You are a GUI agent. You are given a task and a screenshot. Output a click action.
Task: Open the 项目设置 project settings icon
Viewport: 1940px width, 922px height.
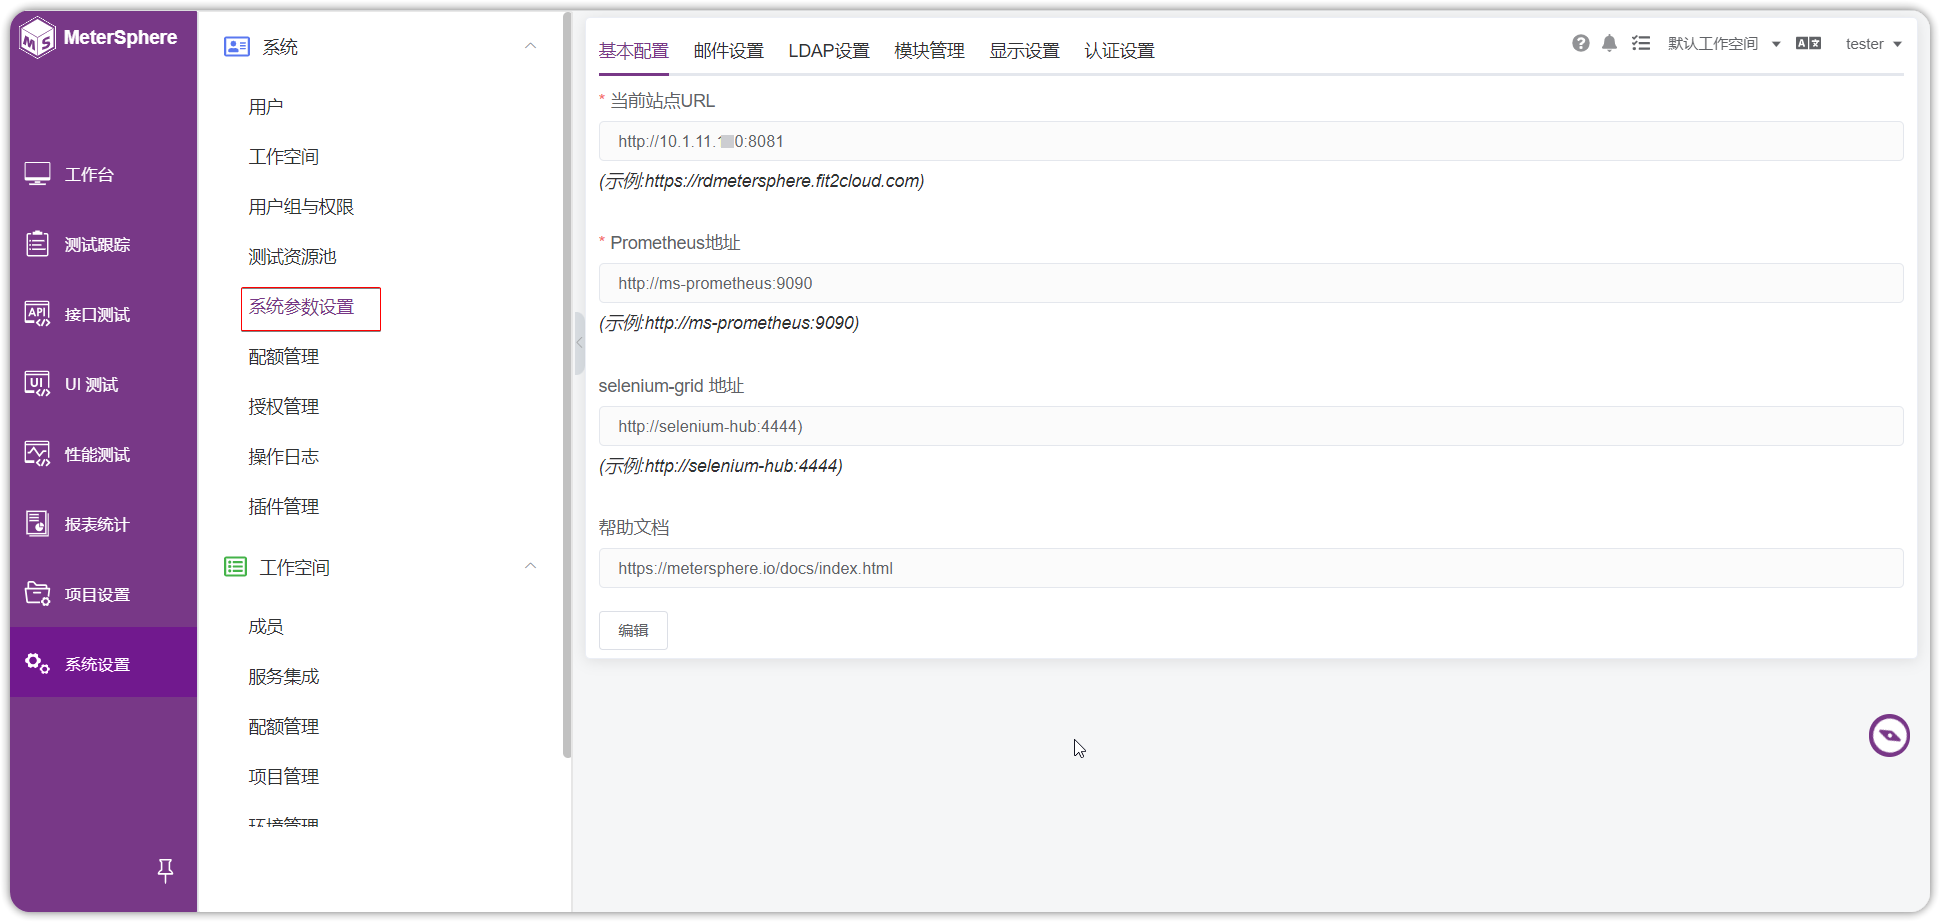tap(38, 594)
